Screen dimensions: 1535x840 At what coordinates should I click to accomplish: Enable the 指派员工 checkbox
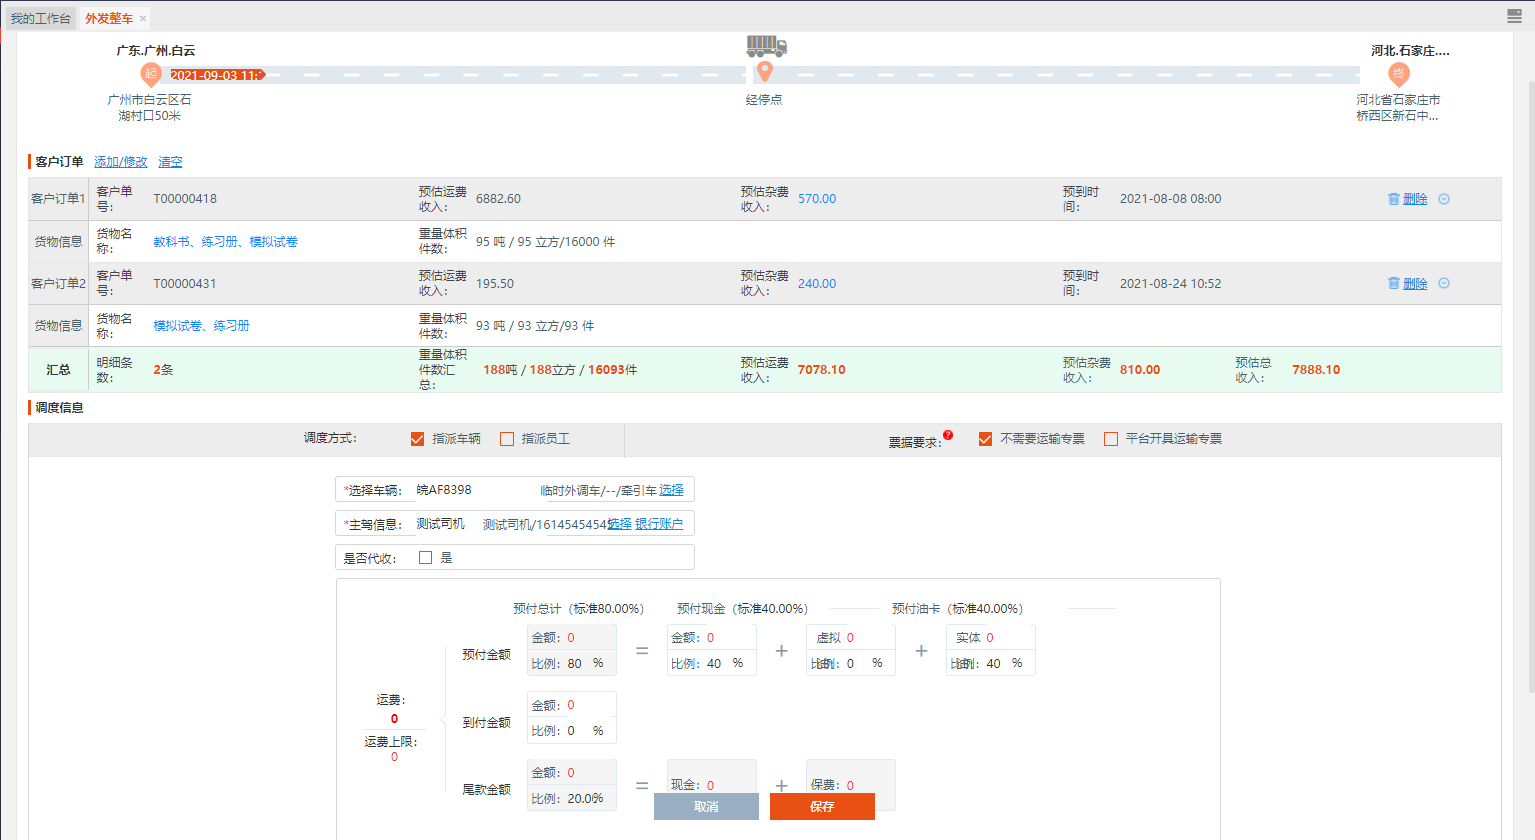pyautogui.click(x=507, y=439)
